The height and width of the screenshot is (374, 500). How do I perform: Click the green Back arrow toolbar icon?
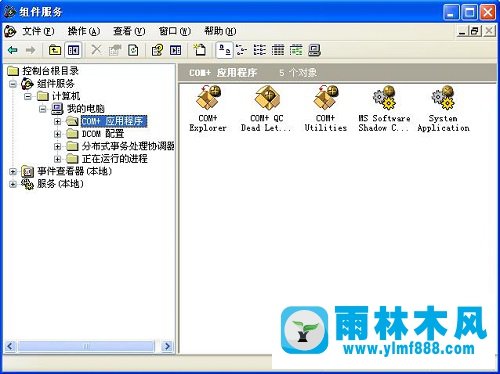pos(13,50)
